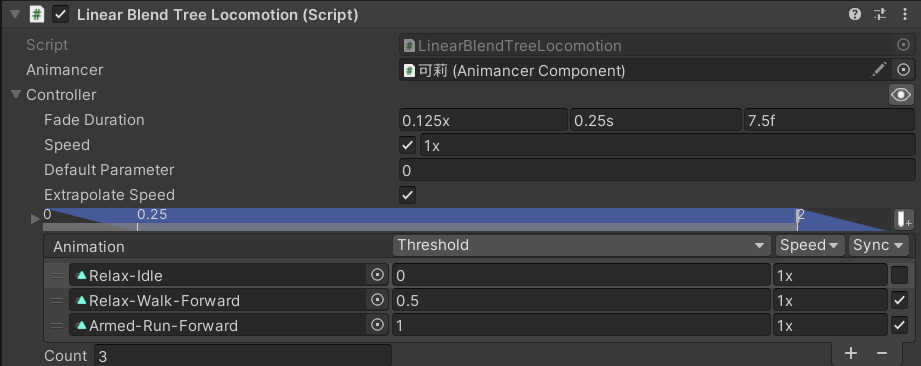The width and height of the screenshot is (921, 366).
Task: Remove an animation with minus button
Action: [882, 353]
